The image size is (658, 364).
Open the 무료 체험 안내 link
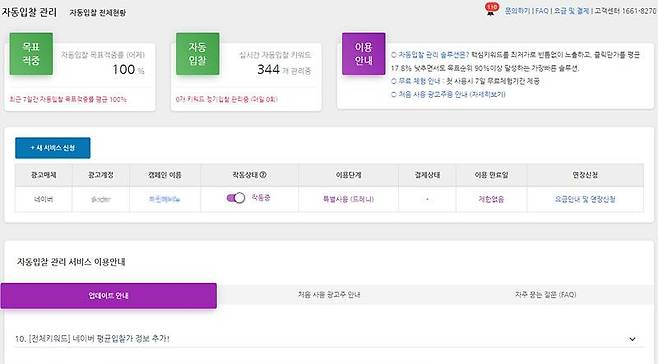pyautogui.click(x=420, y=81)
